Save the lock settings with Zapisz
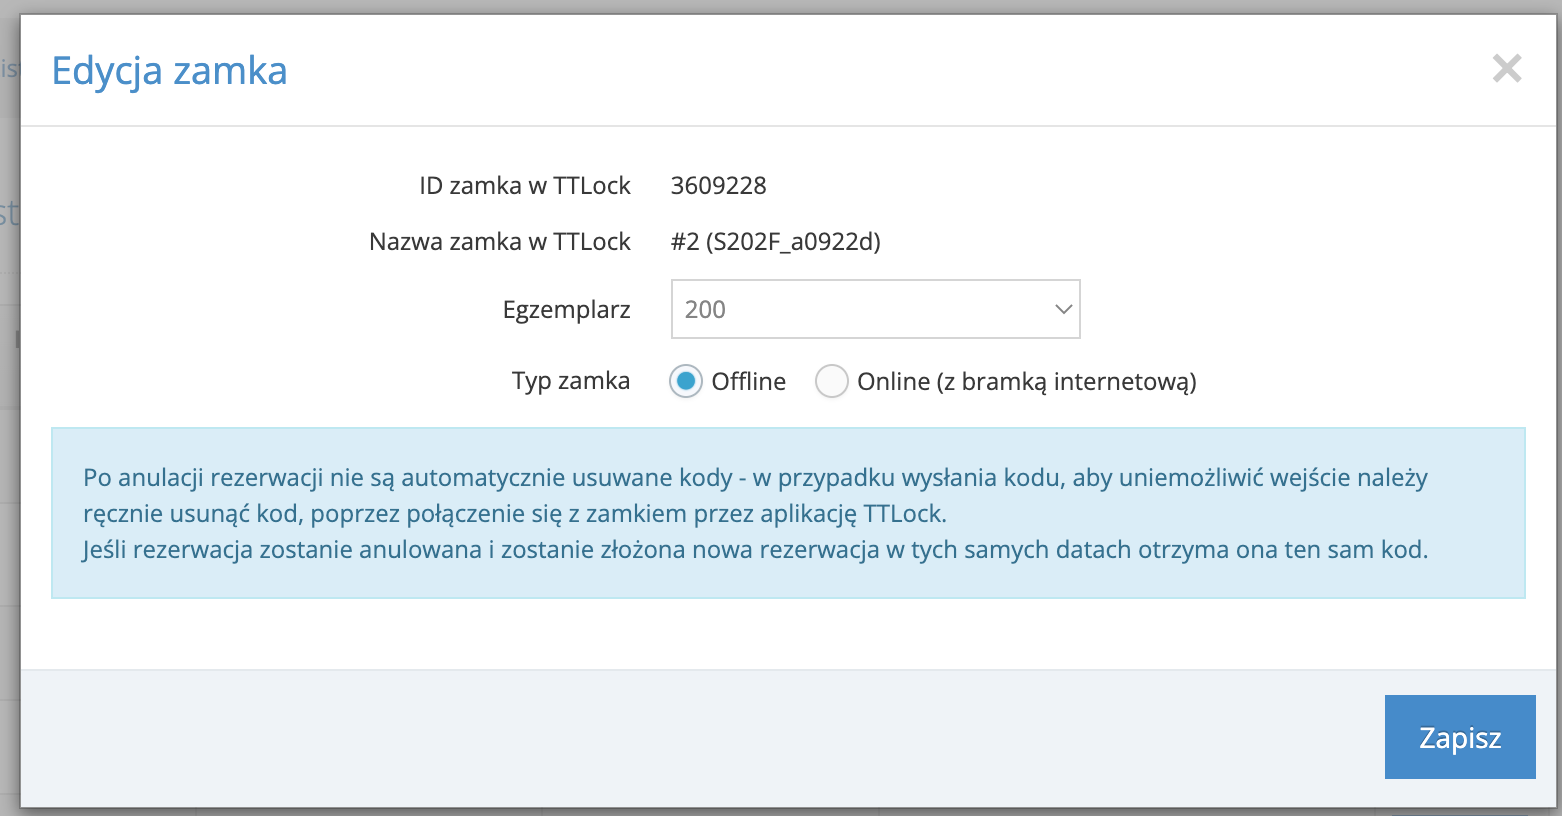This screenshot has width=1562, height=816. 1459,737
